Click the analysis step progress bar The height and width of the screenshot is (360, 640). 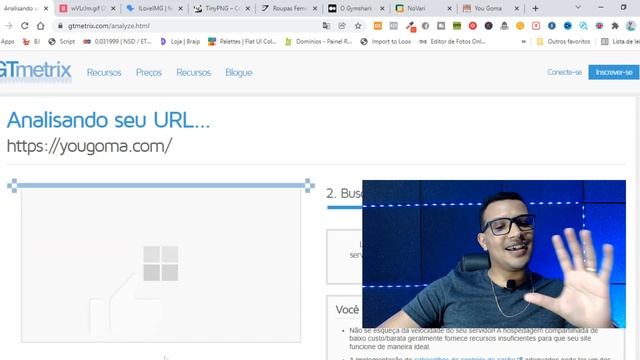(344, 207)
